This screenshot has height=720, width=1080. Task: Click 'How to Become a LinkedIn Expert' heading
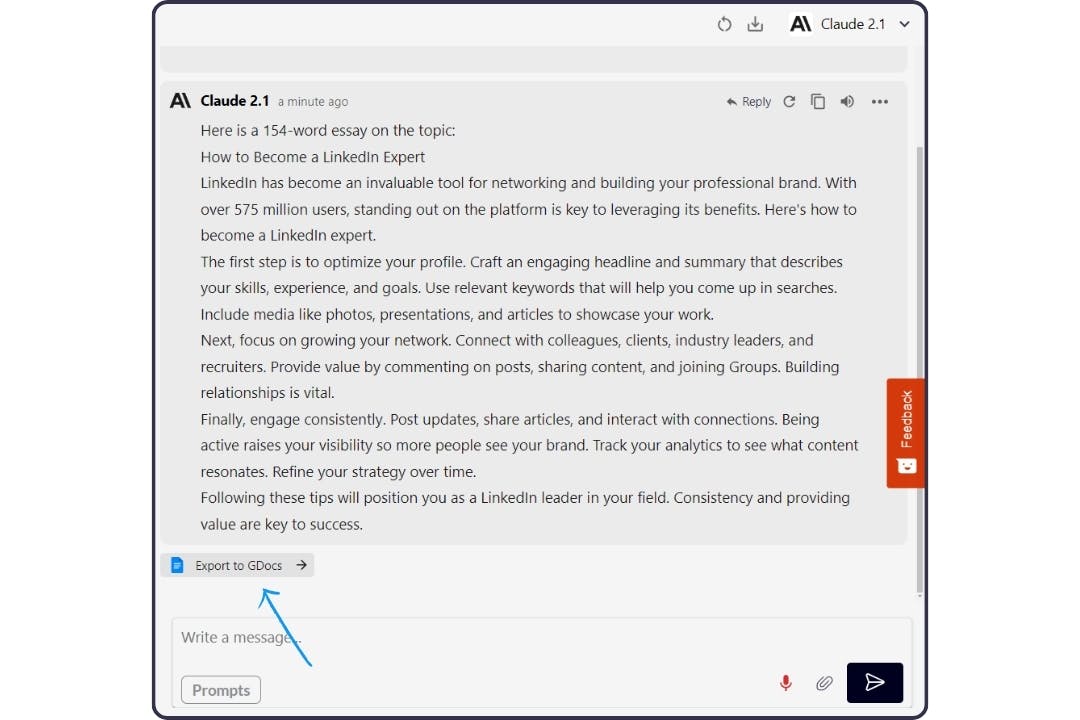tap(313, 157)
